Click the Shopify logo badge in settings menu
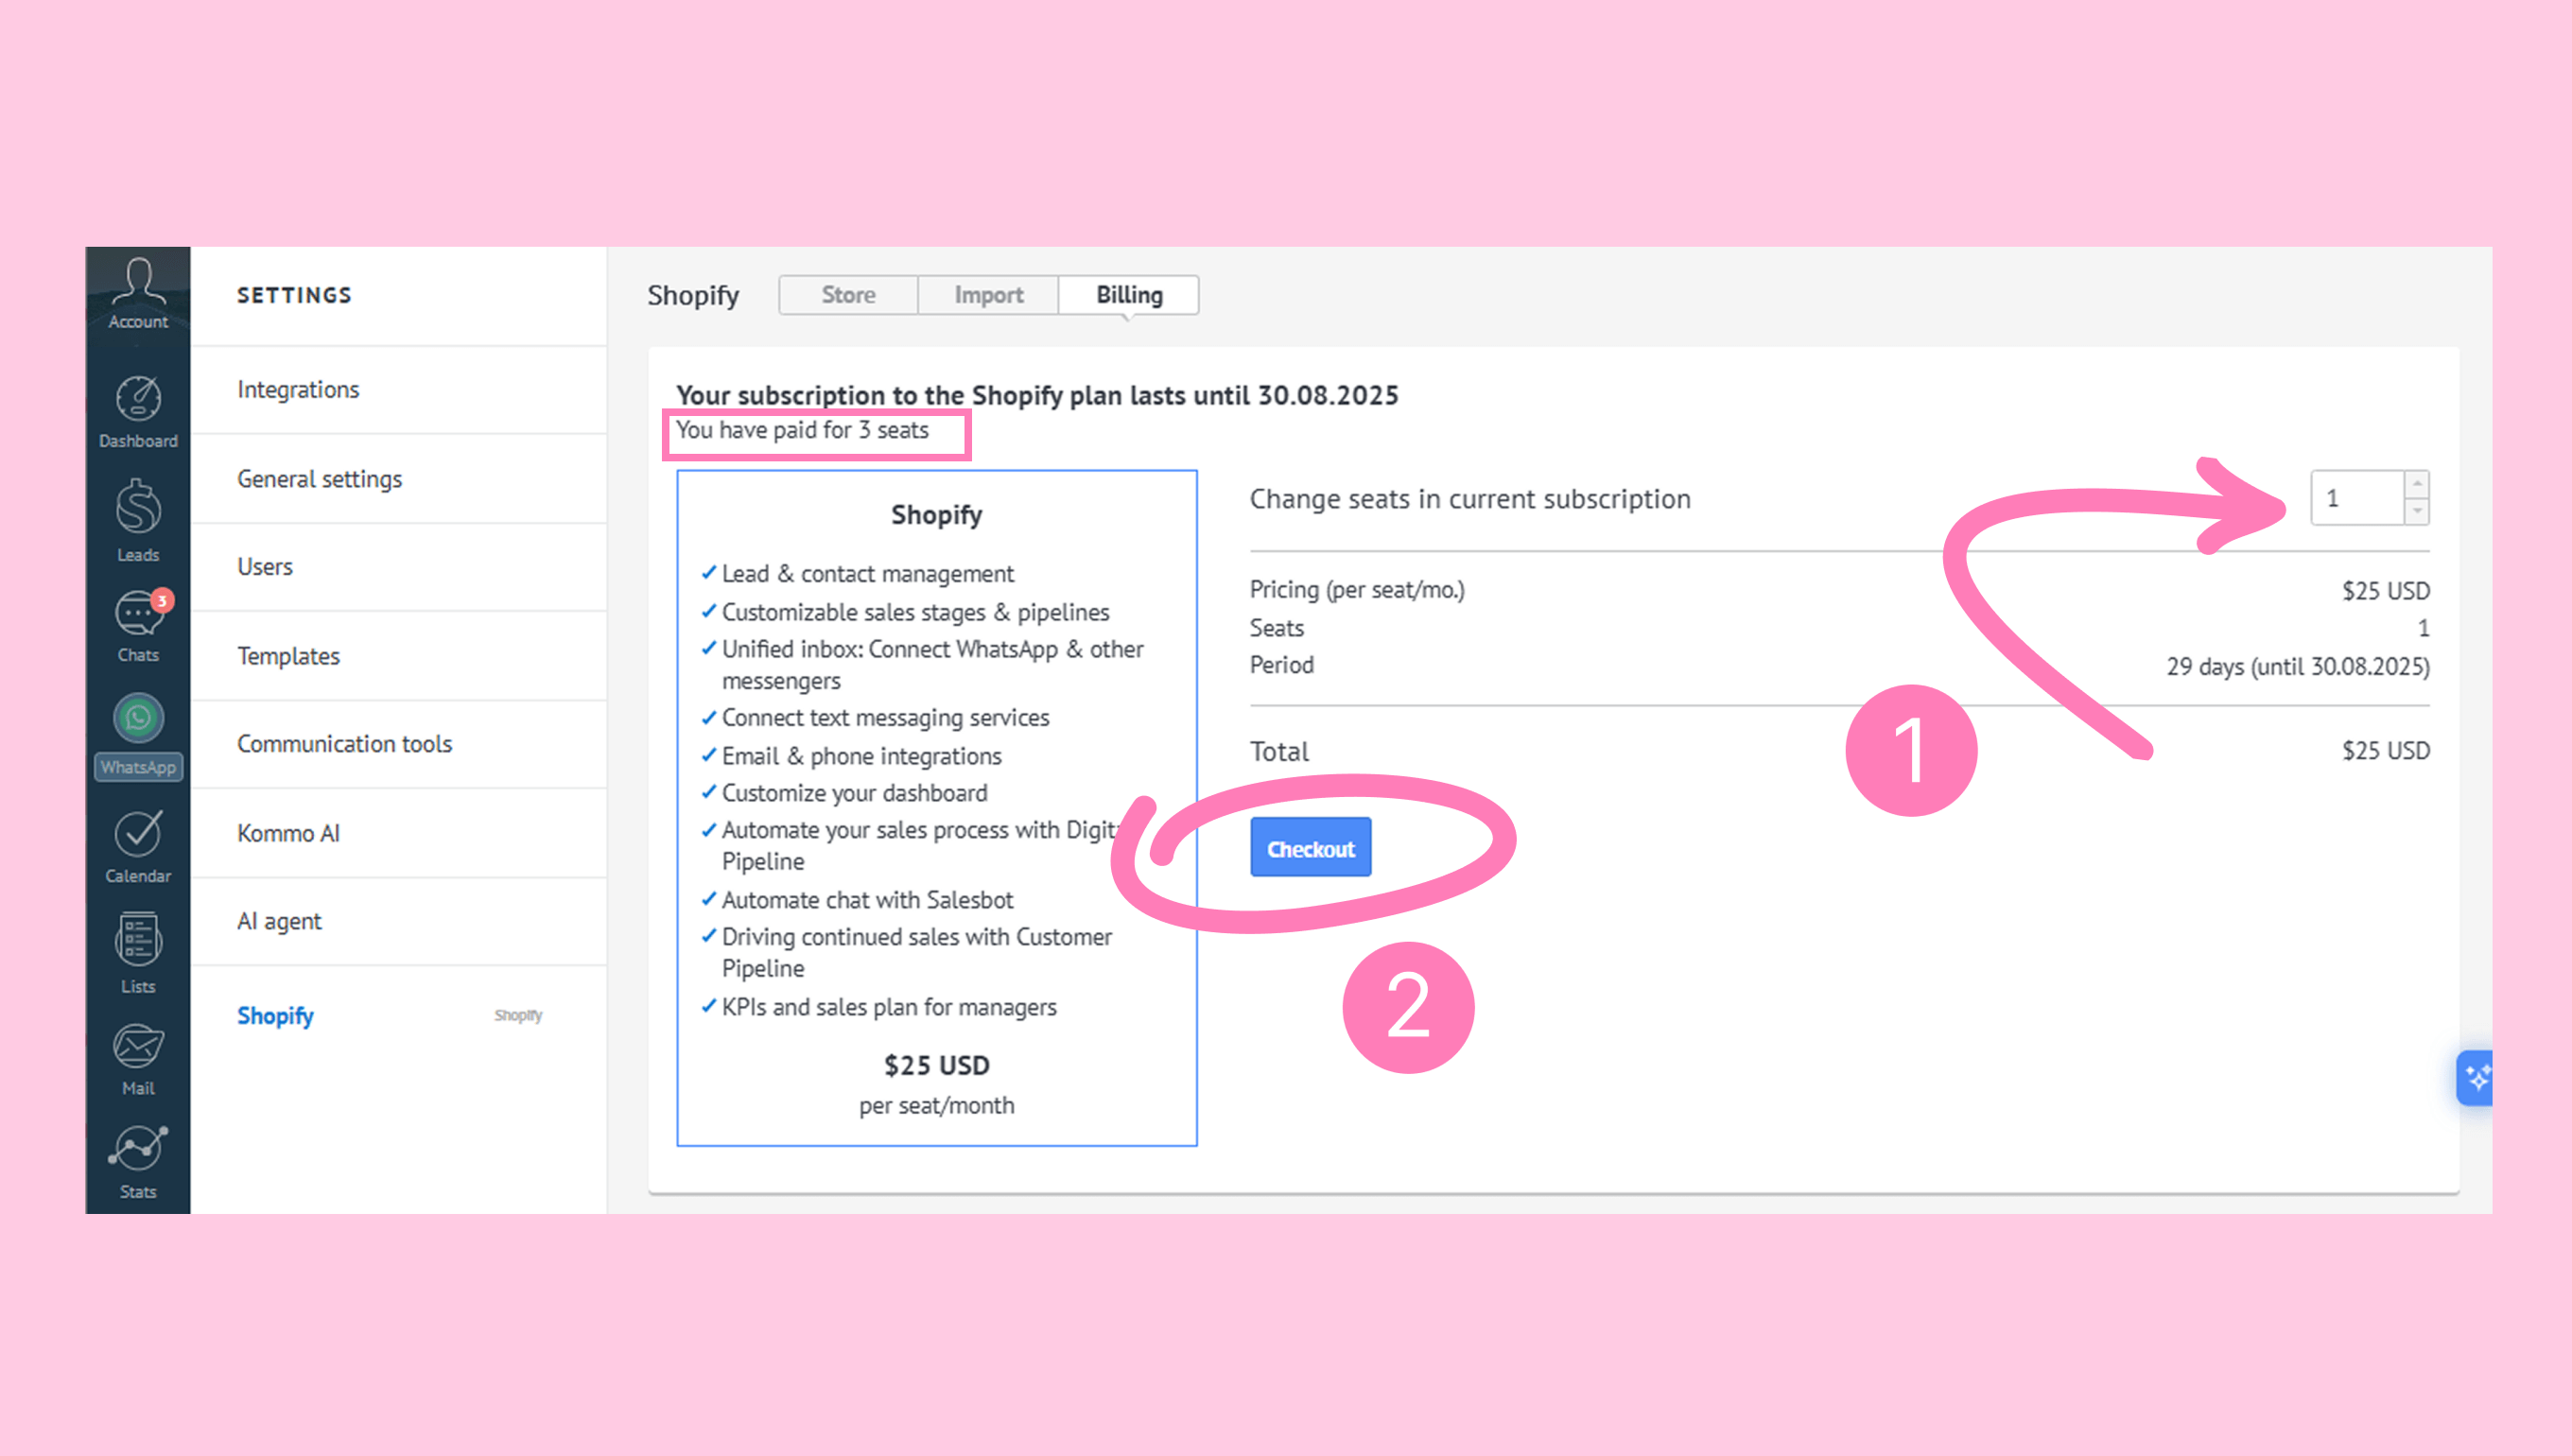 click(518, 1015)
